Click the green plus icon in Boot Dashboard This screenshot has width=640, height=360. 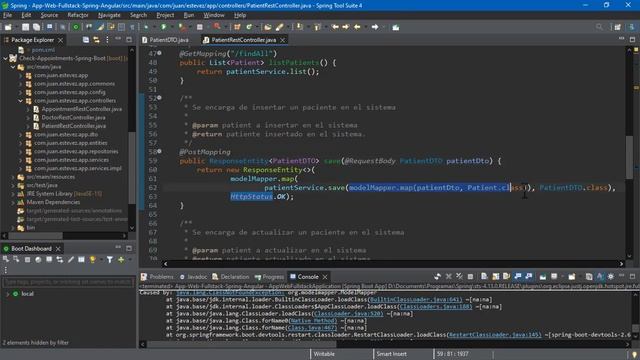tap(121, 260)
